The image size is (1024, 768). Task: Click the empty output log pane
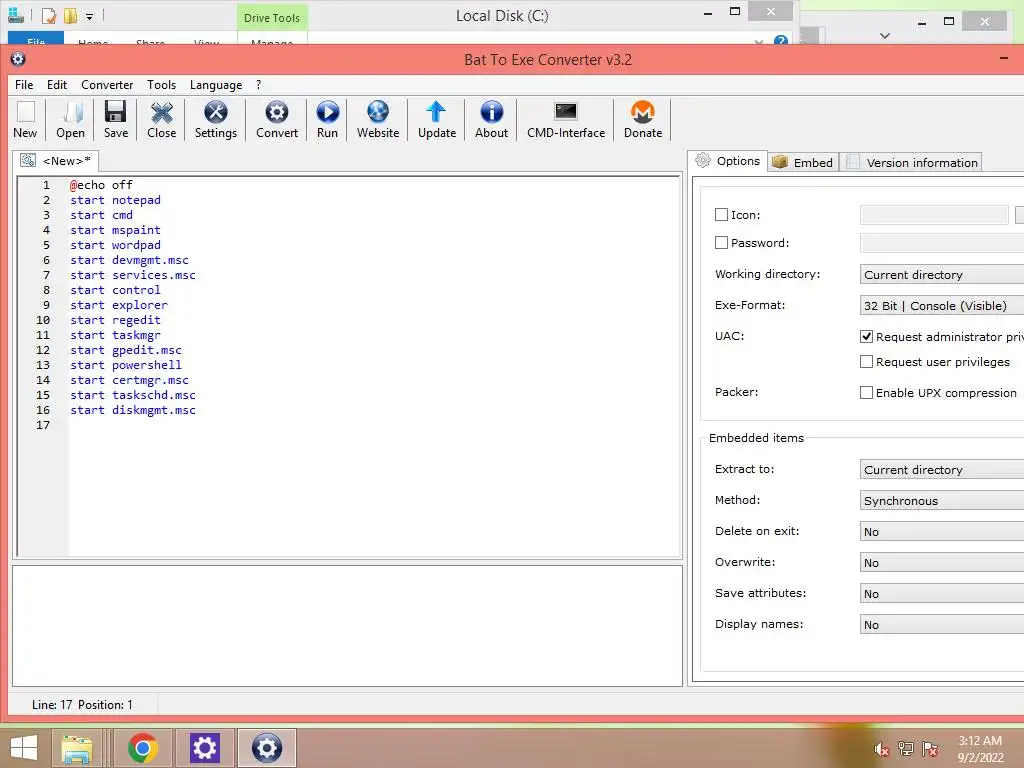347,626
